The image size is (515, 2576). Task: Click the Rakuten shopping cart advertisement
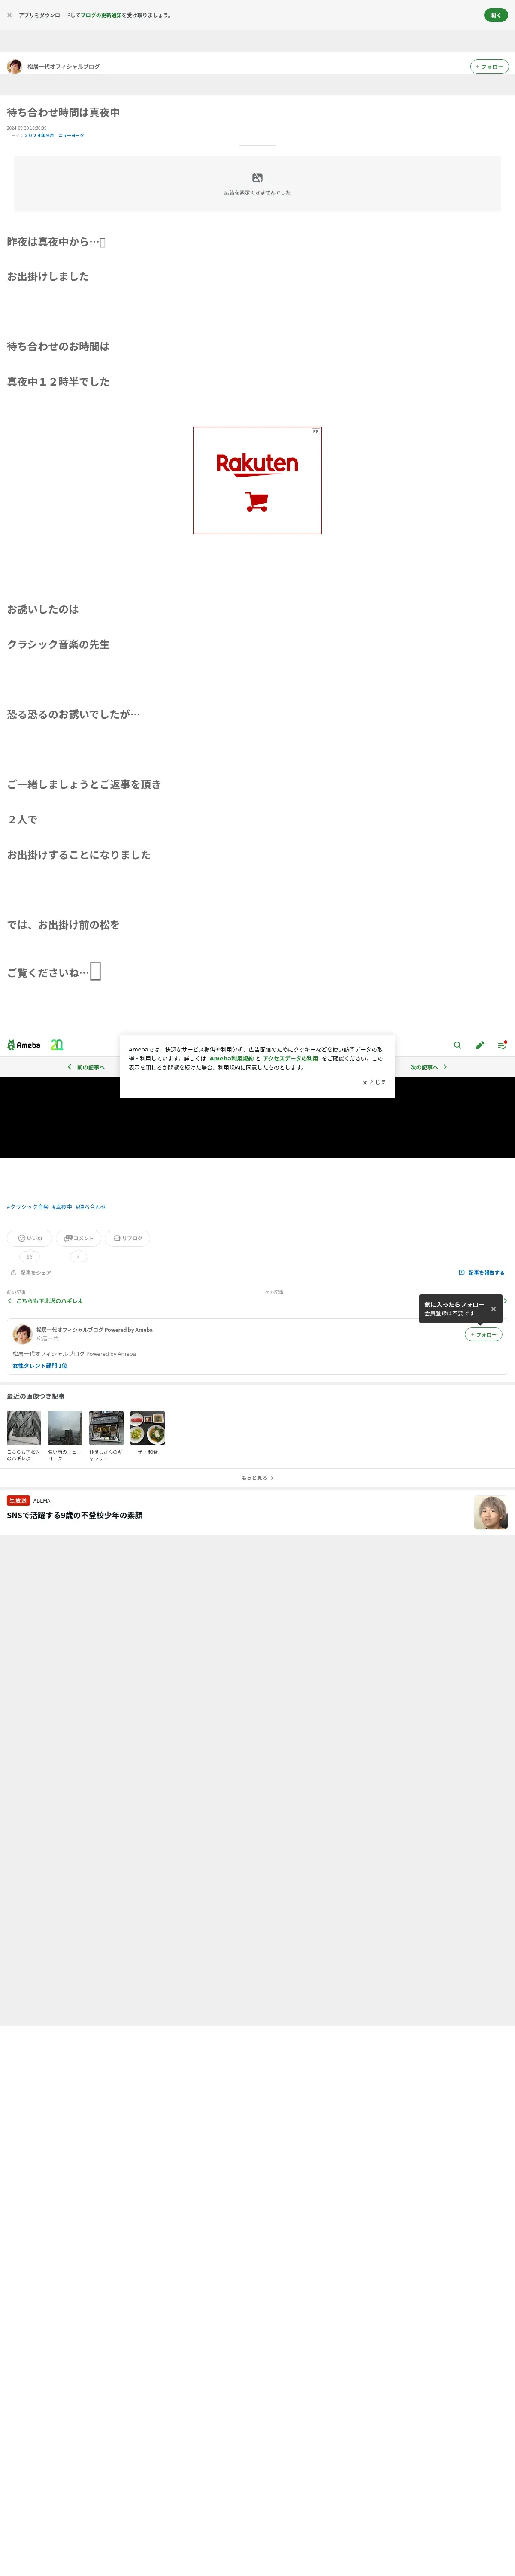coord(257,480)
